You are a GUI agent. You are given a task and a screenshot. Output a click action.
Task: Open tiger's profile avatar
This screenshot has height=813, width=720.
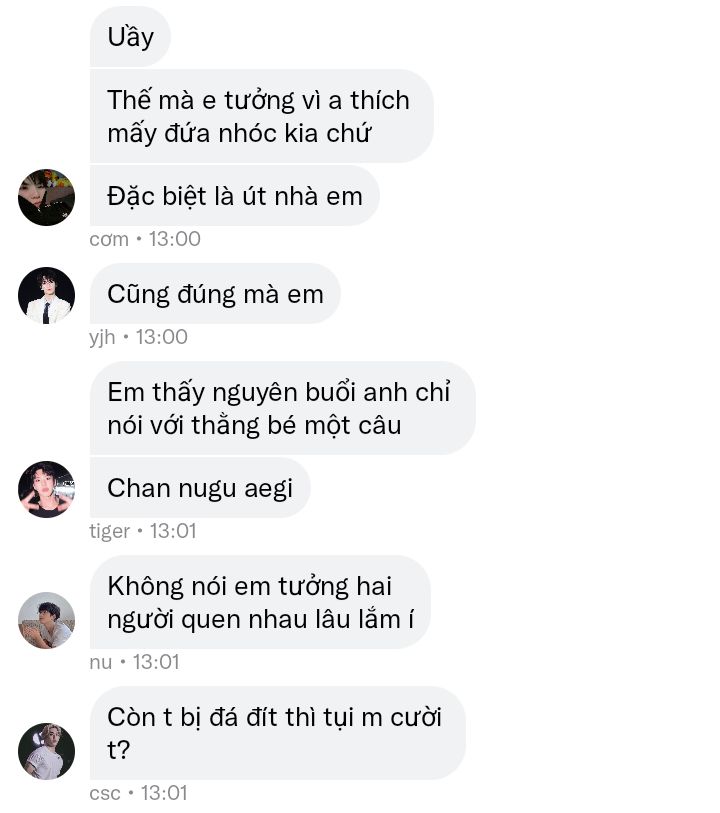click(47, 489)
